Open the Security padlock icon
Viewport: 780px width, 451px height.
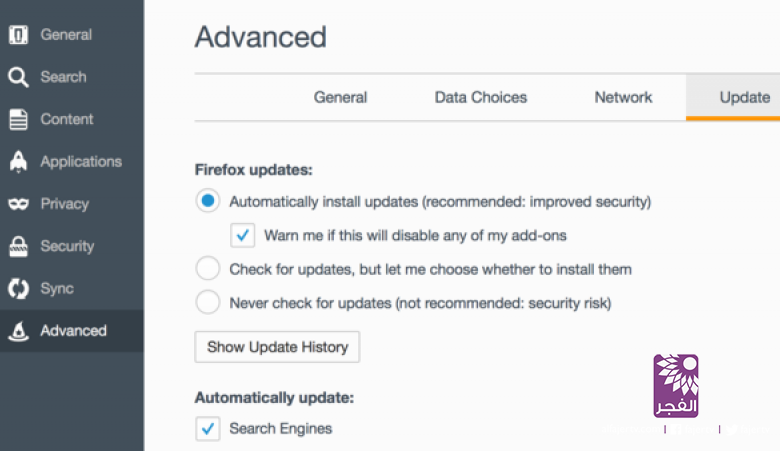[x=17, y=246]
